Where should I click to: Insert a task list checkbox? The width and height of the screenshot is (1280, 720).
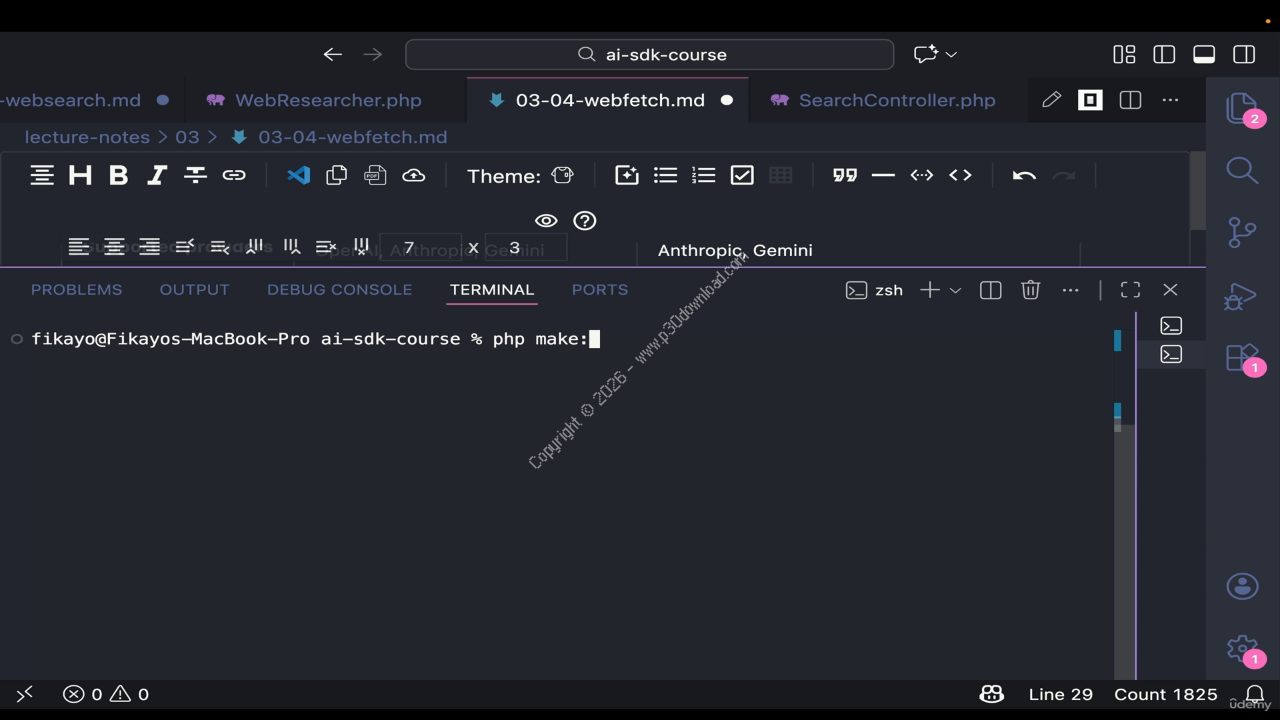click(x=742, y=176)
